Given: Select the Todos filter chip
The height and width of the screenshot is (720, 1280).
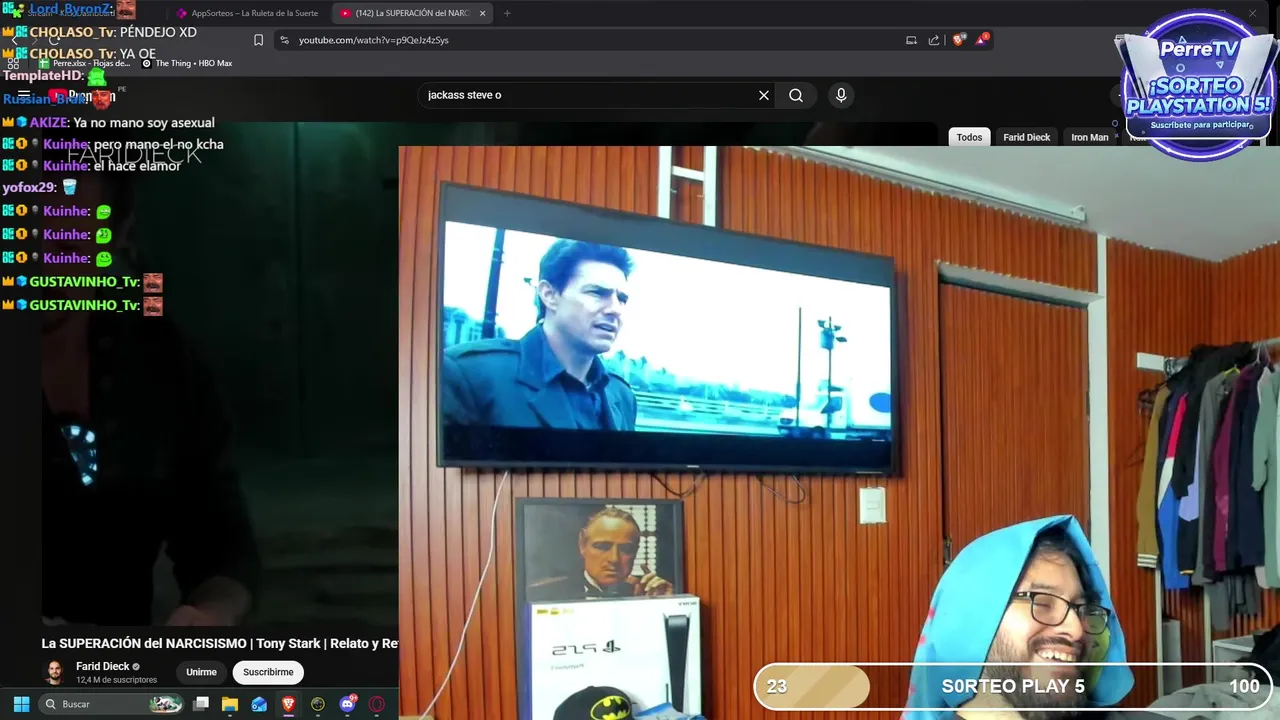Looking at the screenshot, I should click(x=969, y=137).
